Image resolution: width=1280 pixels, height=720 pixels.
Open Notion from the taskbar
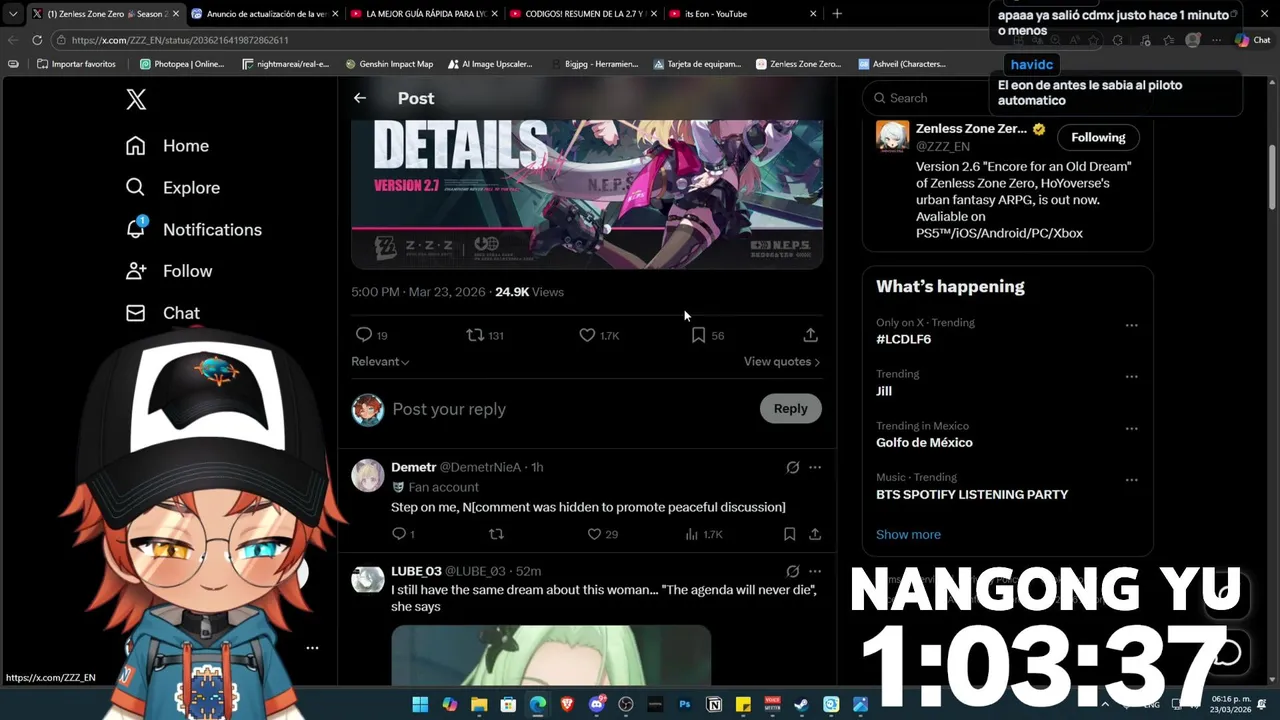click(714, 705)
